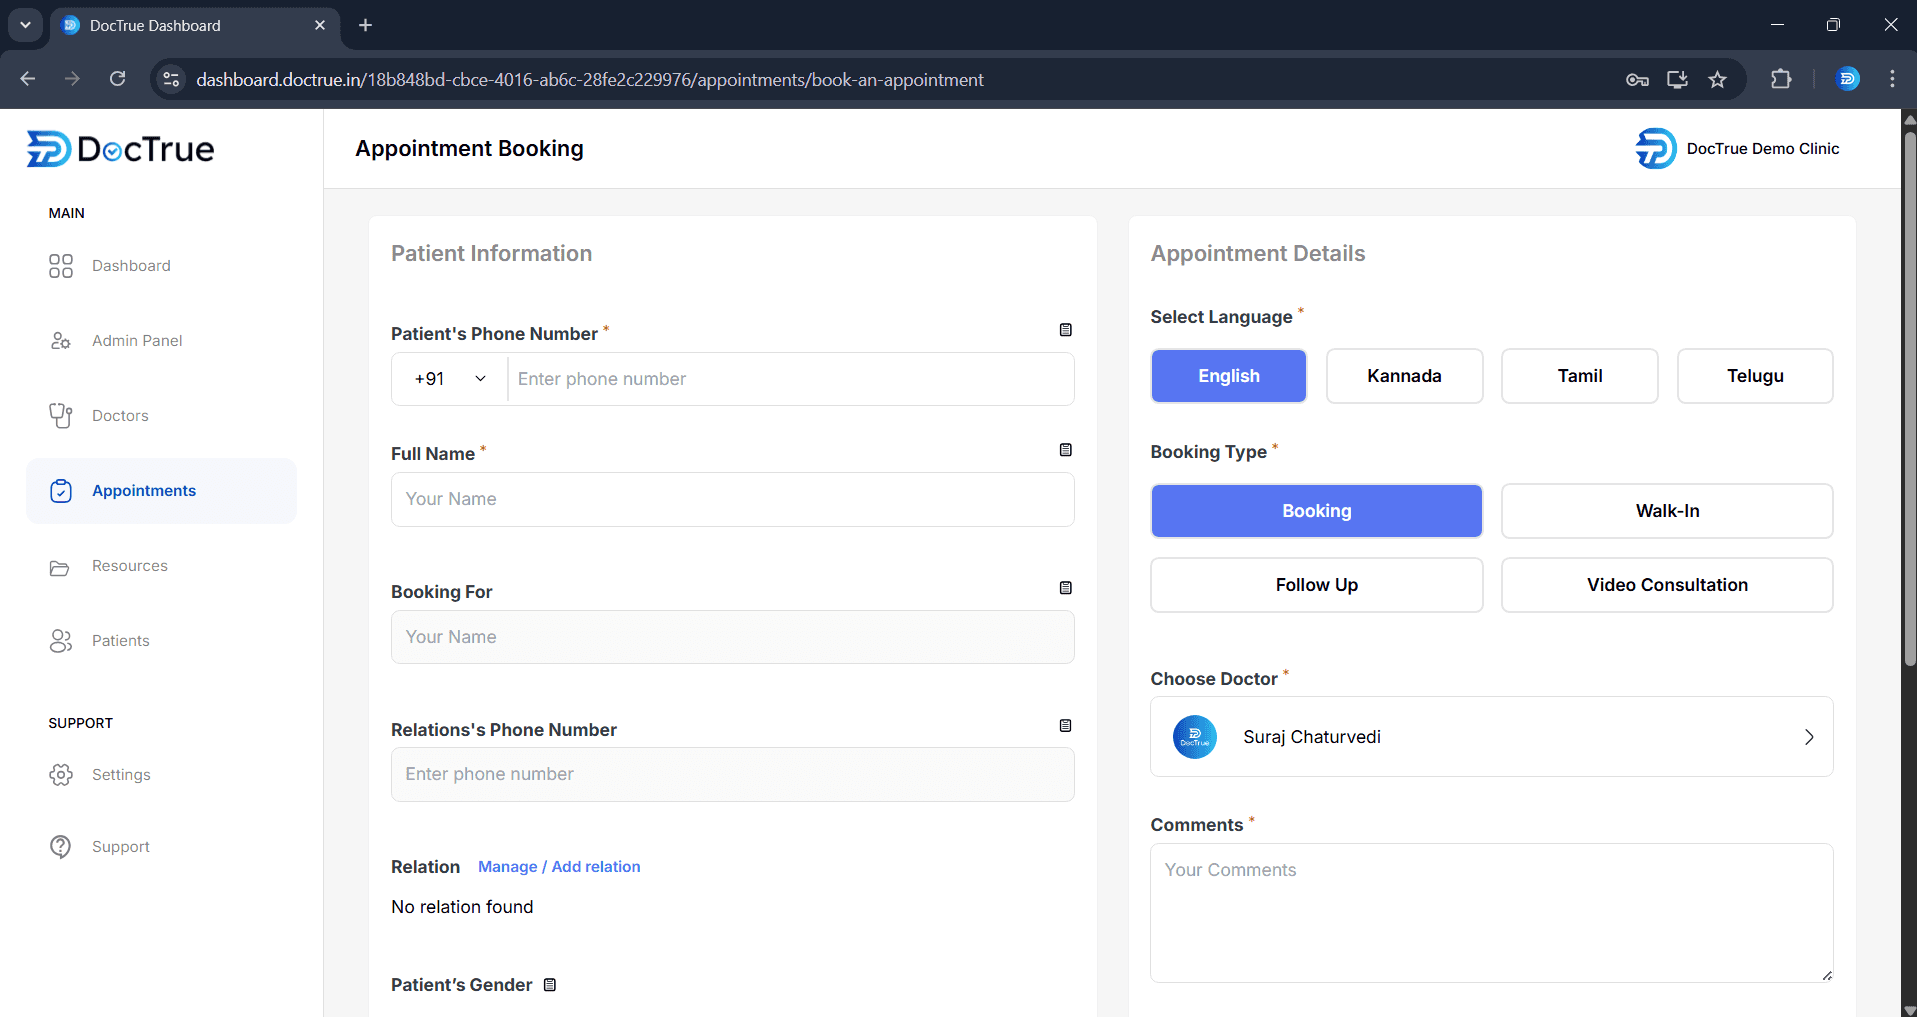Image resolution: width=1917 pixels, height=1017 pixels.
Task: Click note icon beside Full Name
Action: (x=1066, y=450)
